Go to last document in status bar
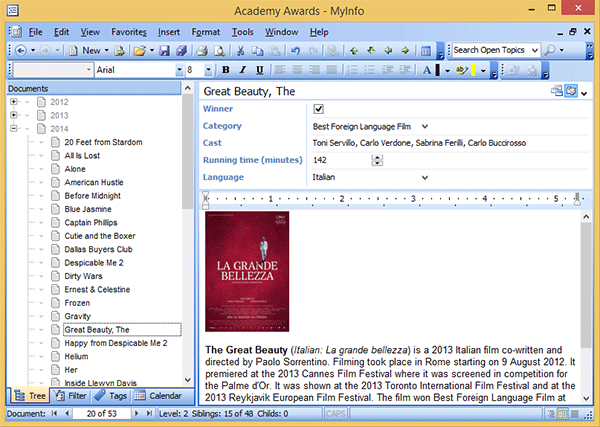 pos(149,414)
